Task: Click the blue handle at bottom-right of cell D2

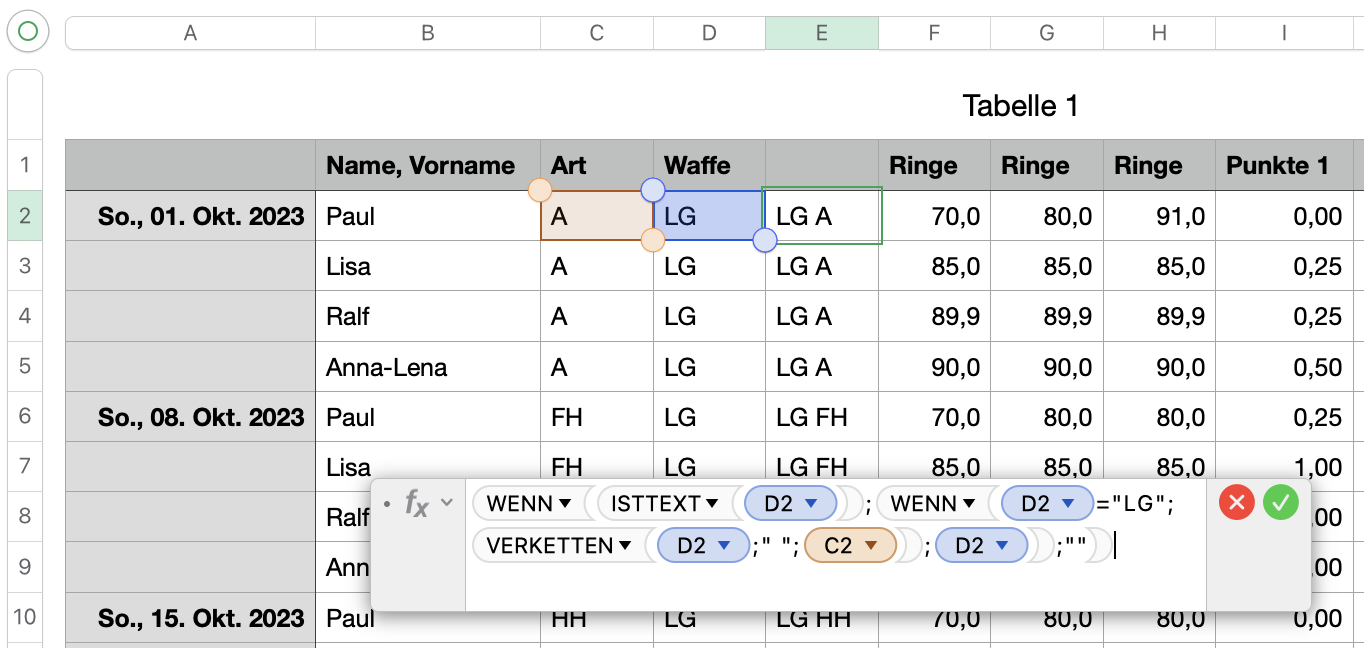Action: (x=765, y=240)
